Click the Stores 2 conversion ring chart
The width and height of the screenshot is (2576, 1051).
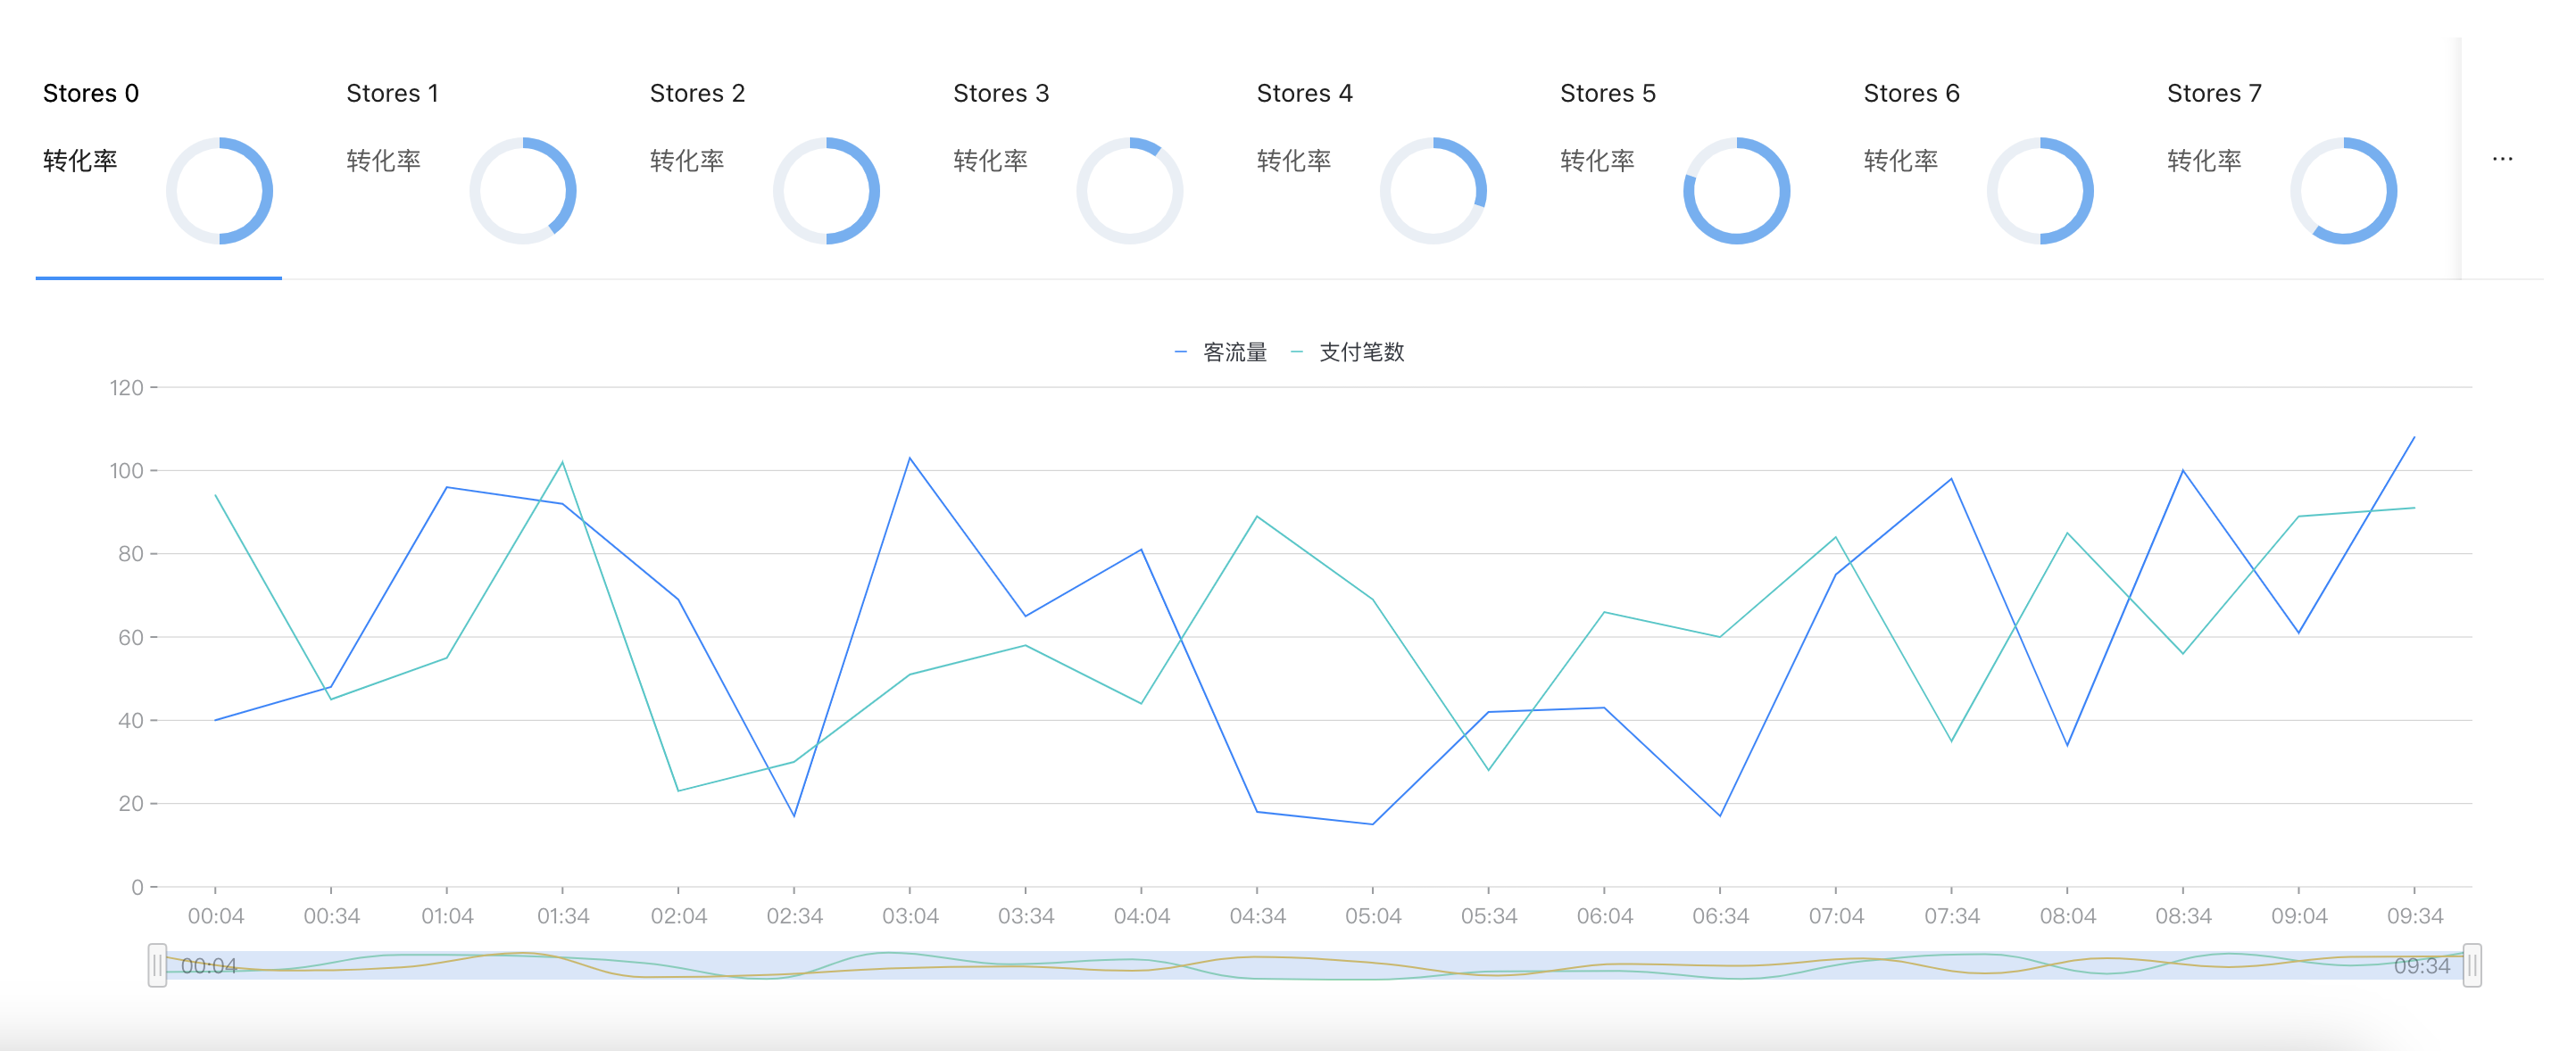click(826, 191)
